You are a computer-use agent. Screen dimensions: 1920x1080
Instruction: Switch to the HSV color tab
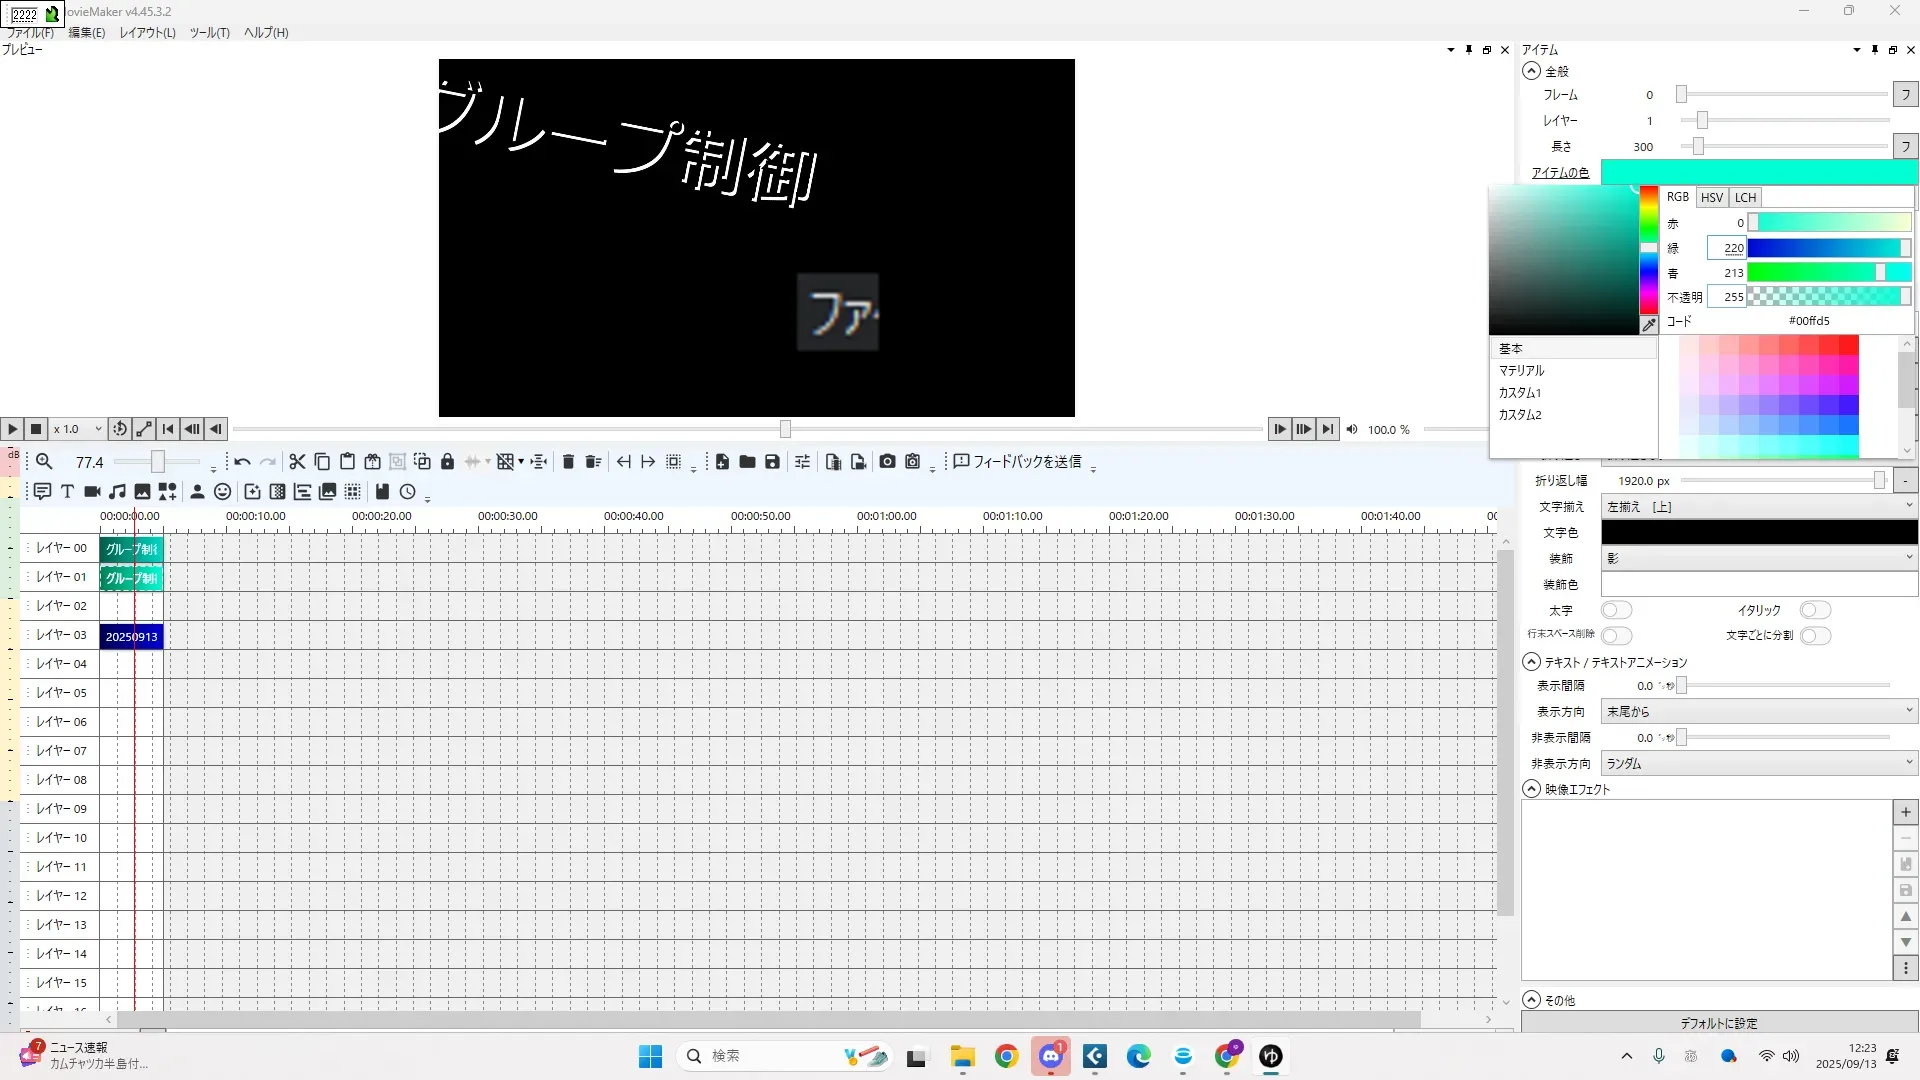click(1712, 197)
